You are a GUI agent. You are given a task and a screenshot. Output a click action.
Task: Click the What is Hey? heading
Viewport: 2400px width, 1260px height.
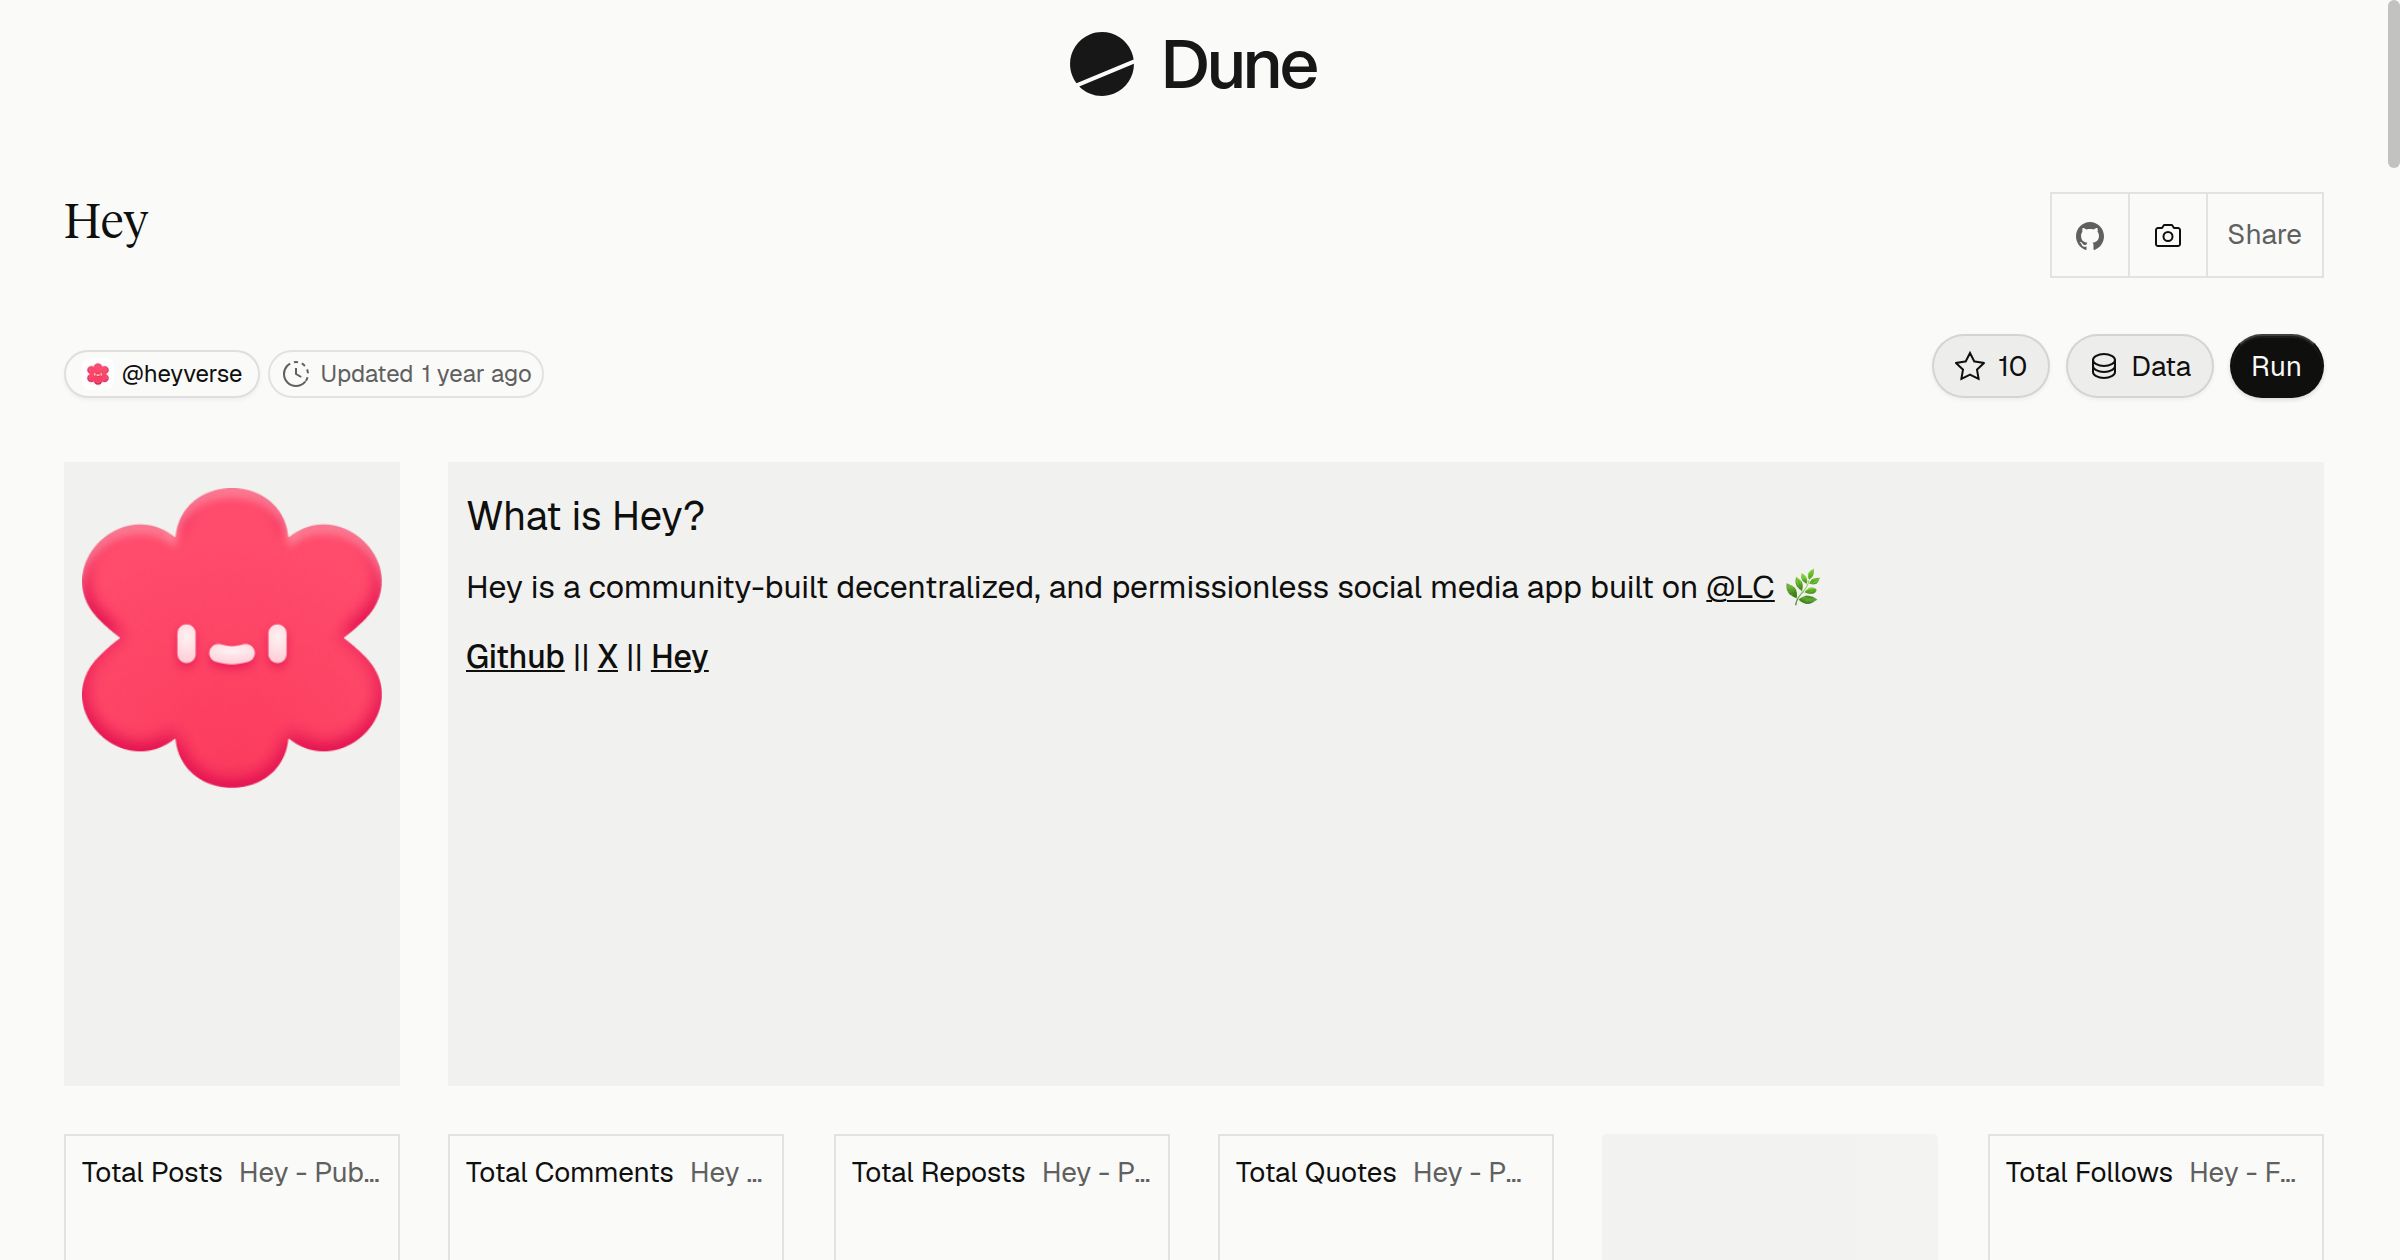coord(585,516)
